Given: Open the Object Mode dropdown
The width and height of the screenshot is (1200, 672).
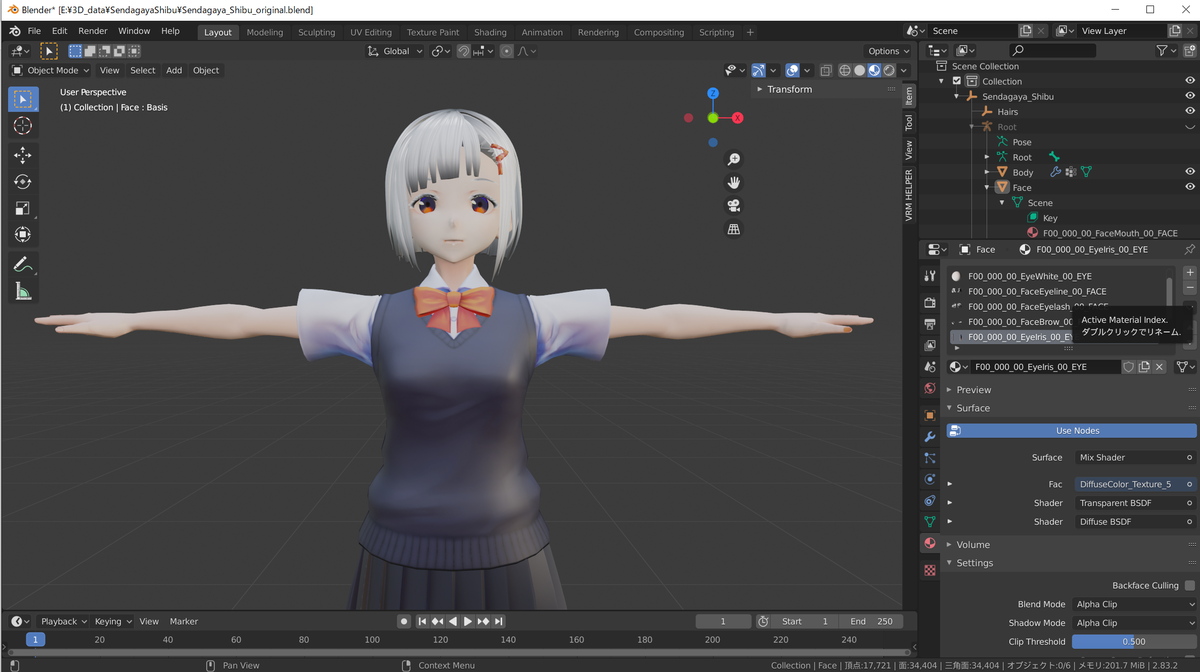Looking at the screenshot, I should click(x=50, y=70).
